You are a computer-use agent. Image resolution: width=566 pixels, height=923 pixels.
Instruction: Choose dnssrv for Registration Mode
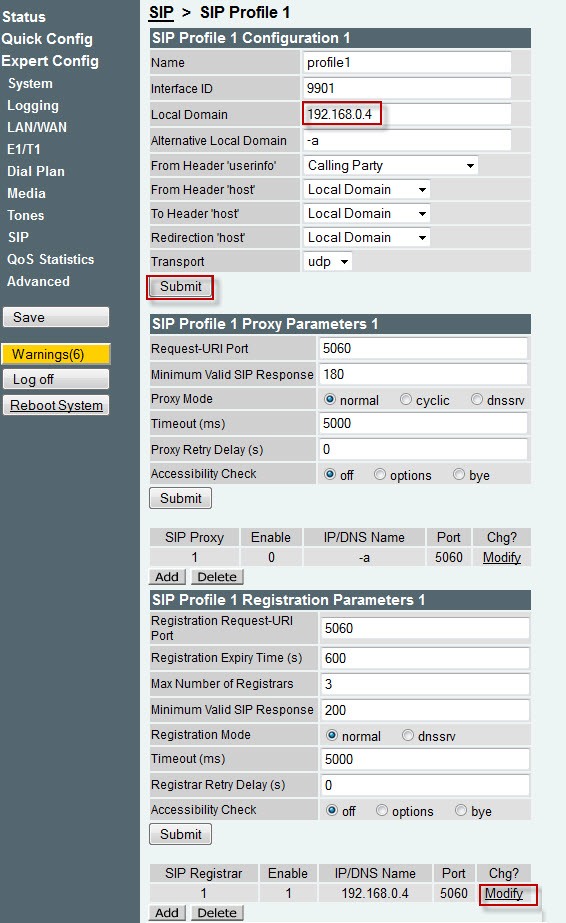click(408, 735)
